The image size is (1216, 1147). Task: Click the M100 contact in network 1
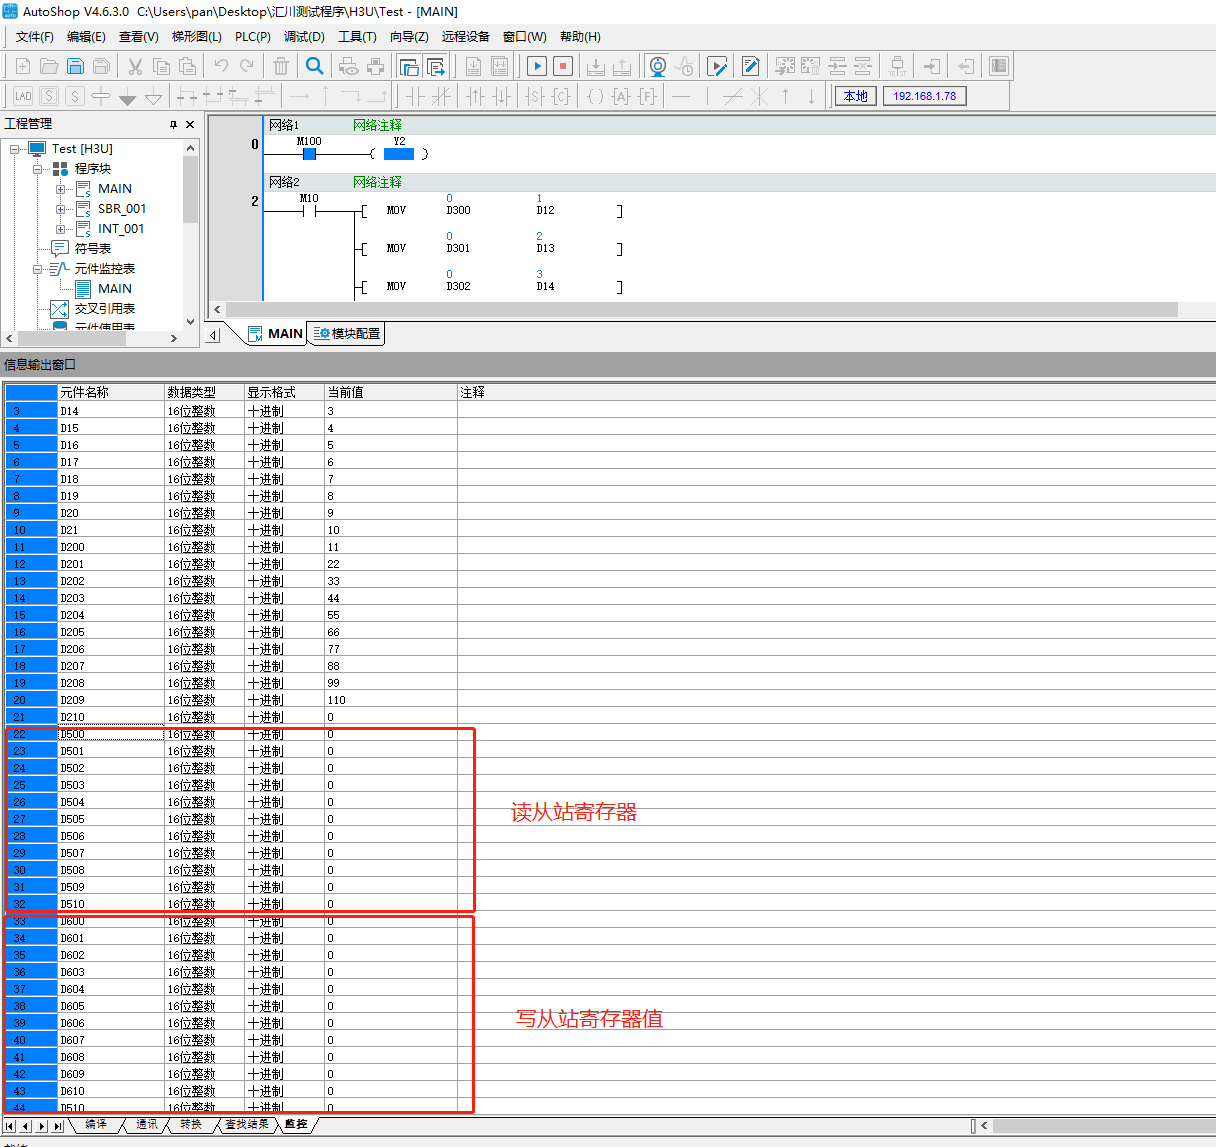(309, 153)
